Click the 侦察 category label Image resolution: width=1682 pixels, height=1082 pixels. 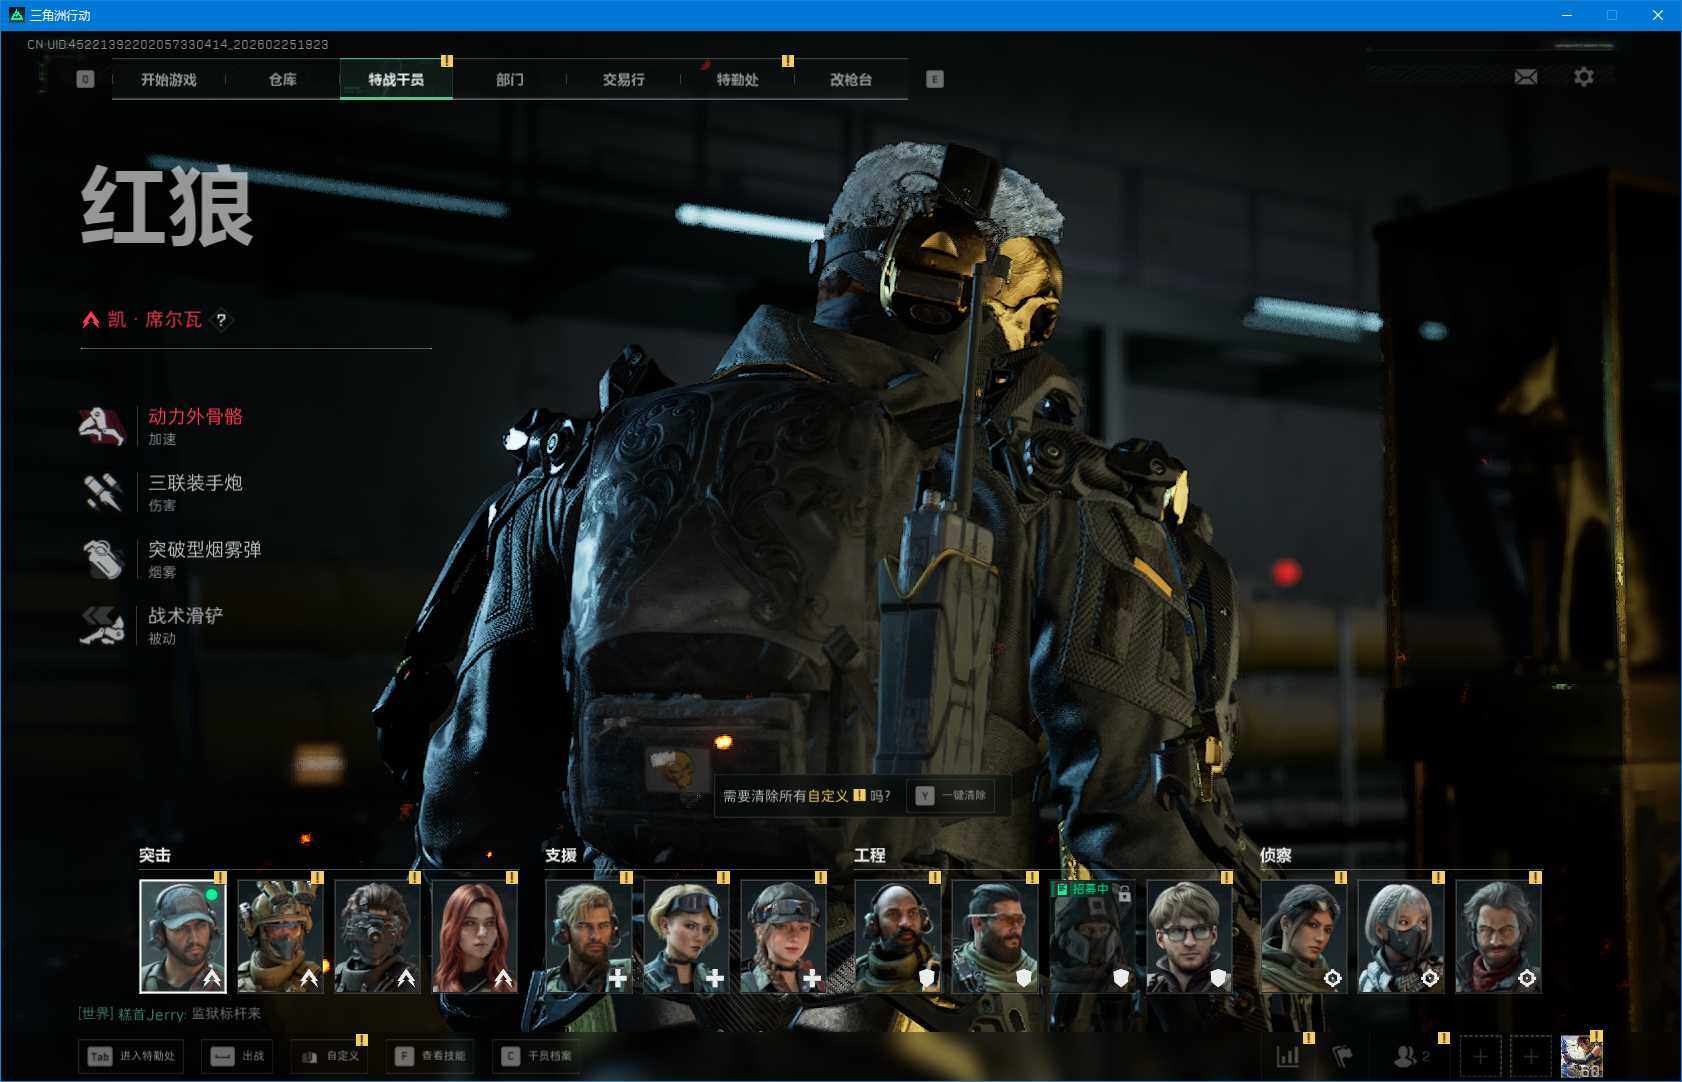1276,855
